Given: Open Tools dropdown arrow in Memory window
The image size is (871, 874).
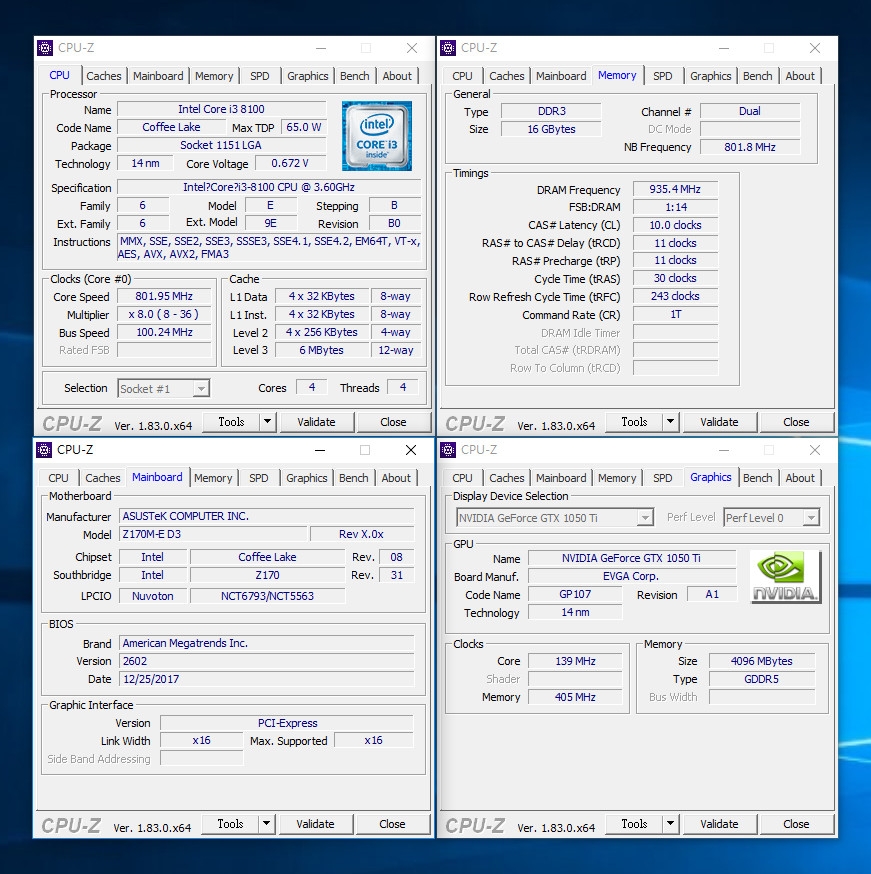Looking at the screenshot, I should [x=670, y=422].
